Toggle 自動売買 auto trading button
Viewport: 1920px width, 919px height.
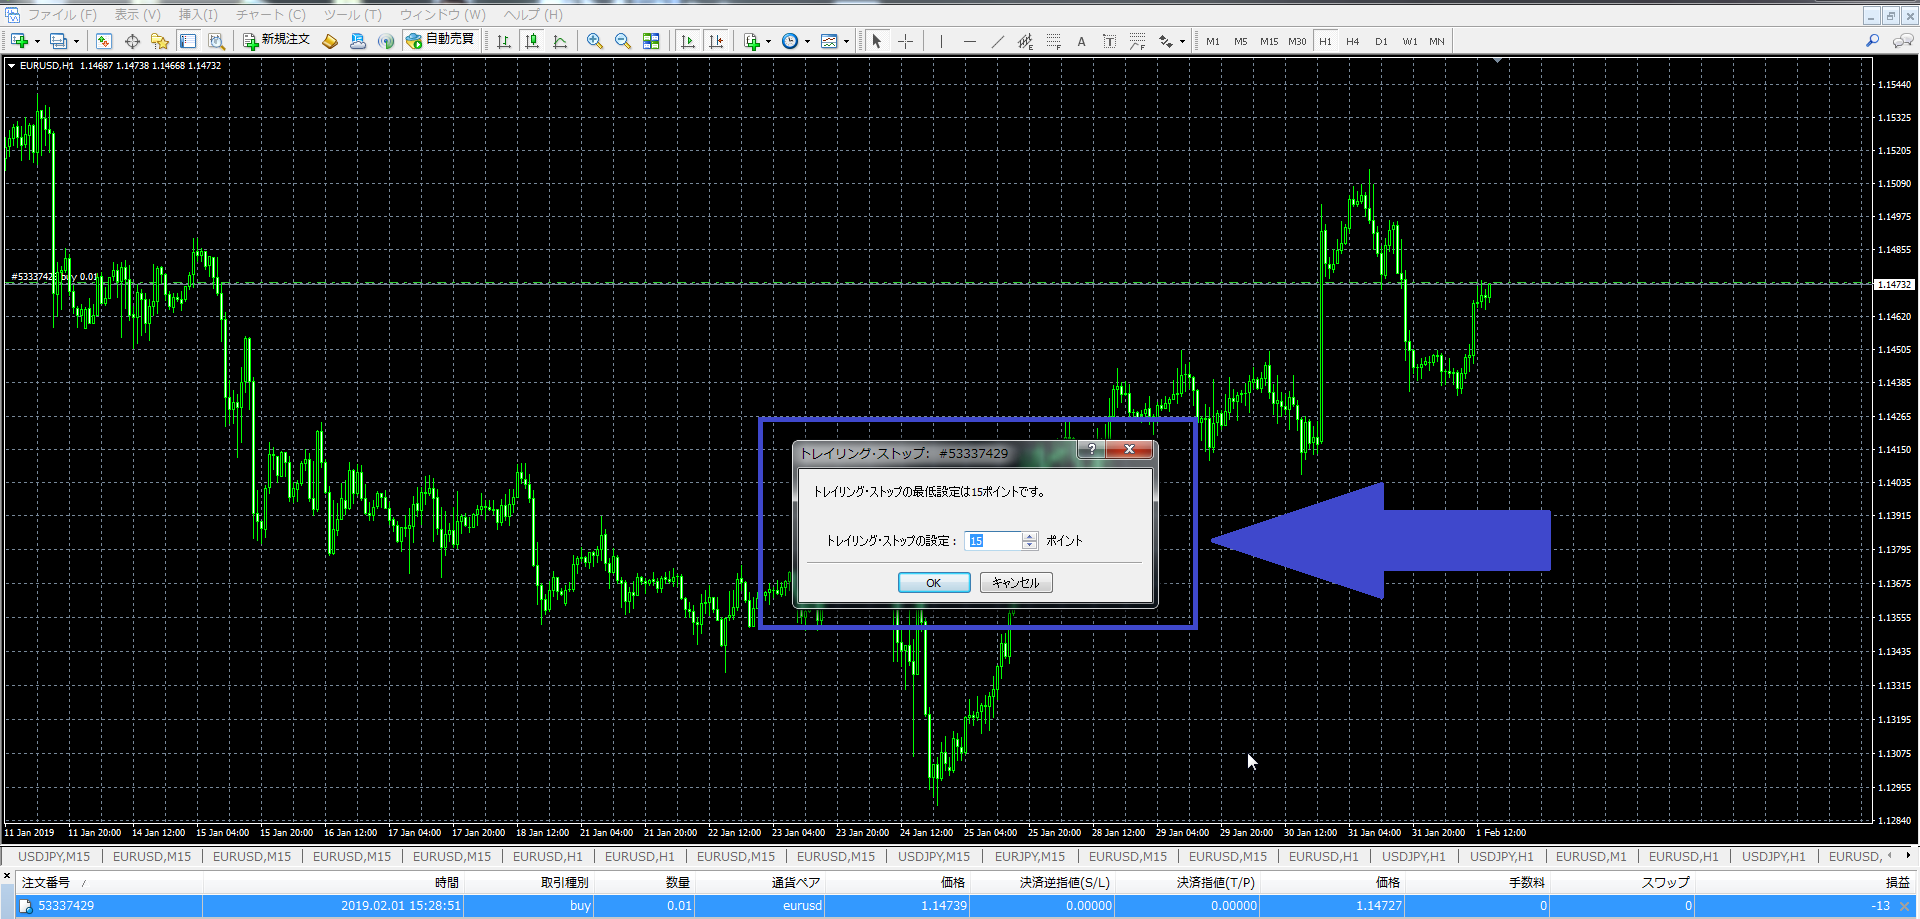tap(440, 40)
